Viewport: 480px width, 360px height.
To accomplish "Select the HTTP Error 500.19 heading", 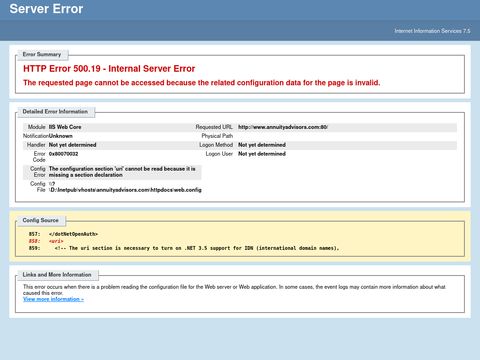I will (x=109, y=69).
